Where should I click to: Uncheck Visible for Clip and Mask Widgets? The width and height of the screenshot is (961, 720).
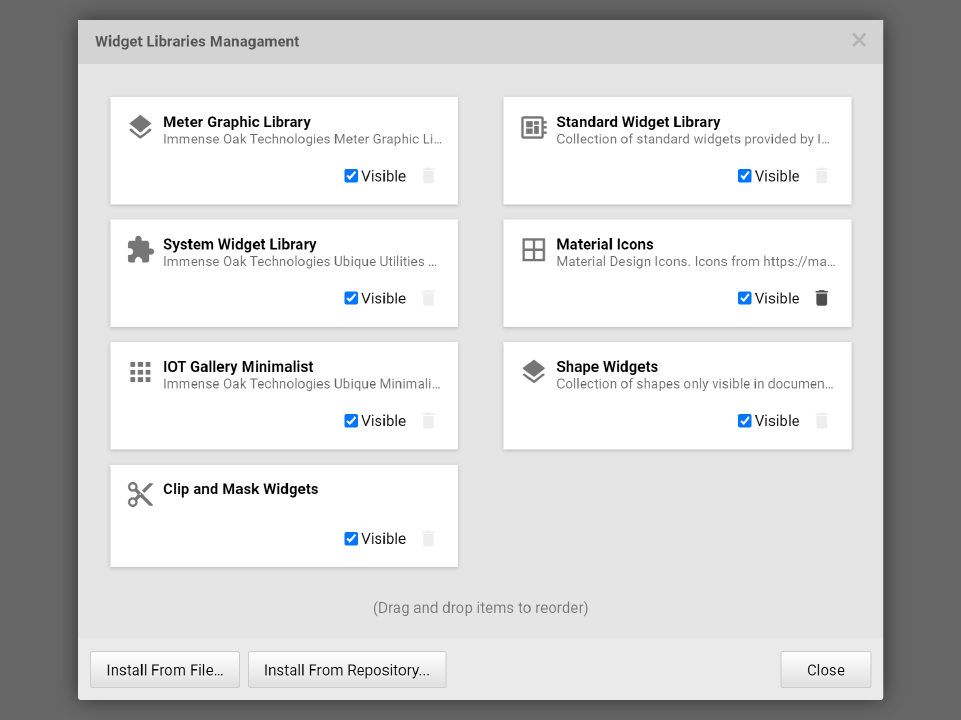coord(351,538)
